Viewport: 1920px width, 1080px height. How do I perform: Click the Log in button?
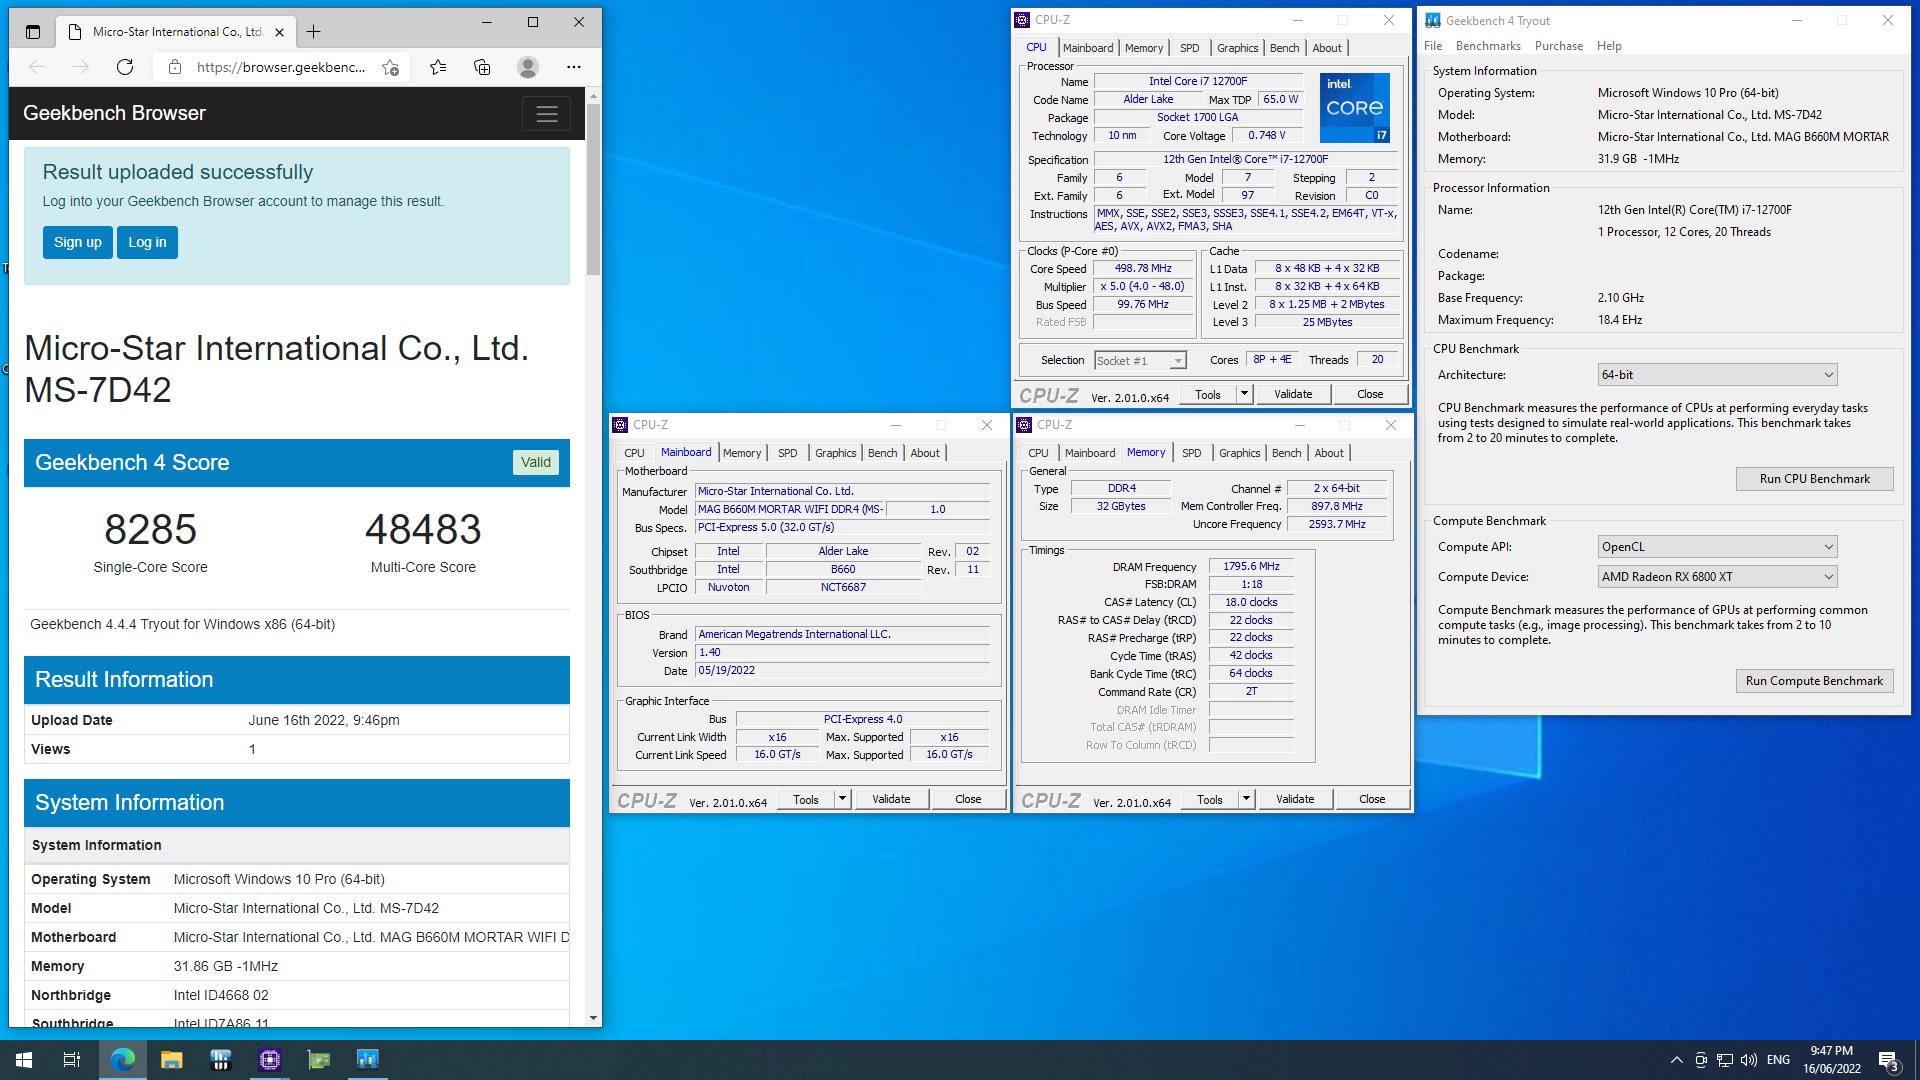point(147,242)
